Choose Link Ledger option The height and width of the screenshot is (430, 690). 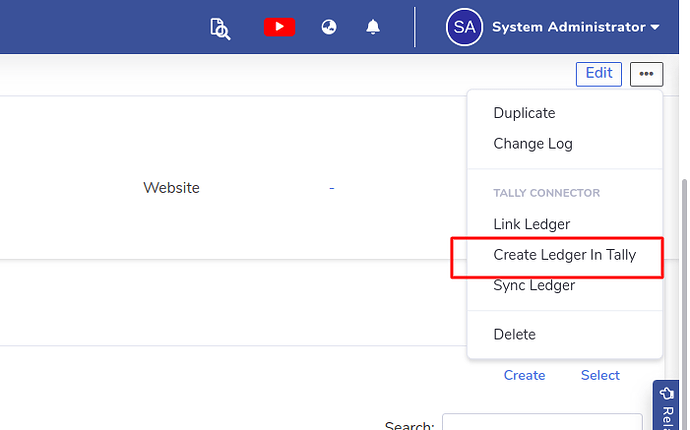pyautogui.click(x=531, y=224)
